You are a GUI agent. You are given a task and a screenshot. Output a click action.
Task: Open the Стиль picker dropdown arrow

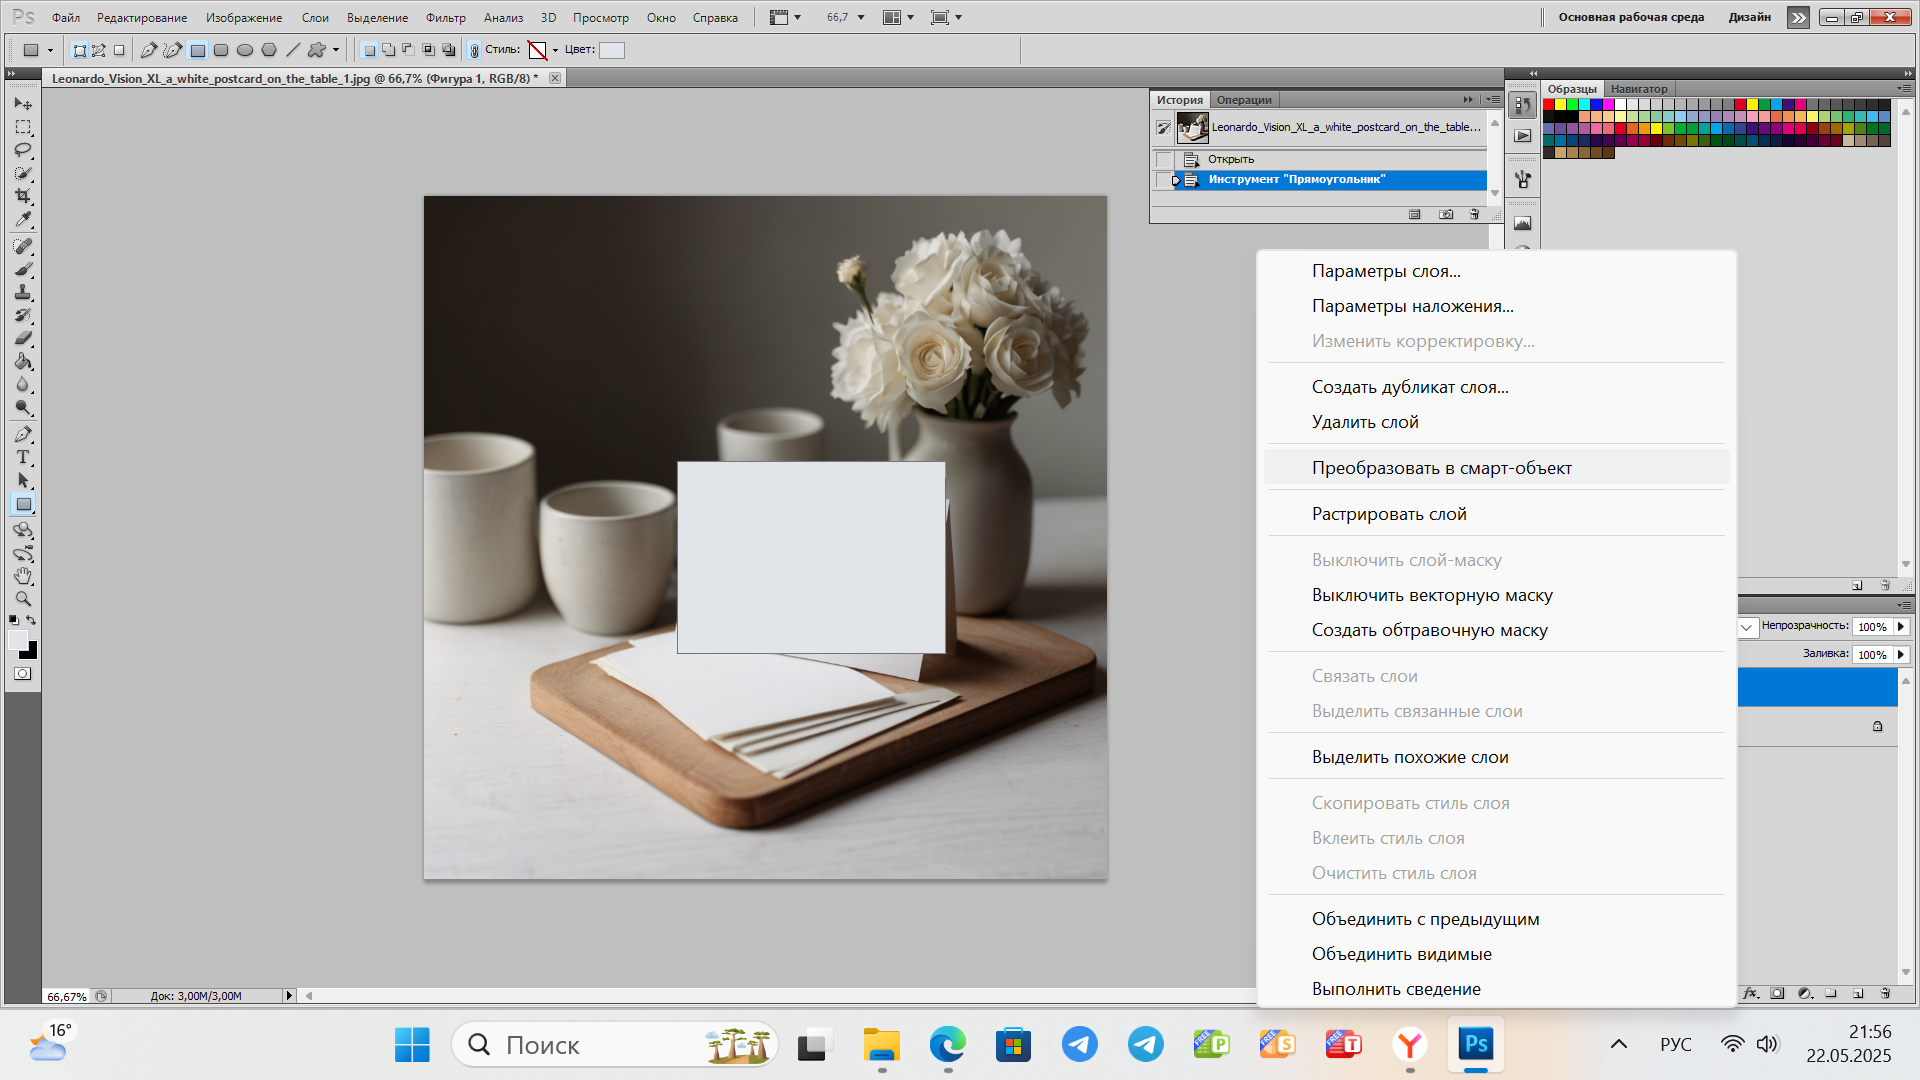555,50
